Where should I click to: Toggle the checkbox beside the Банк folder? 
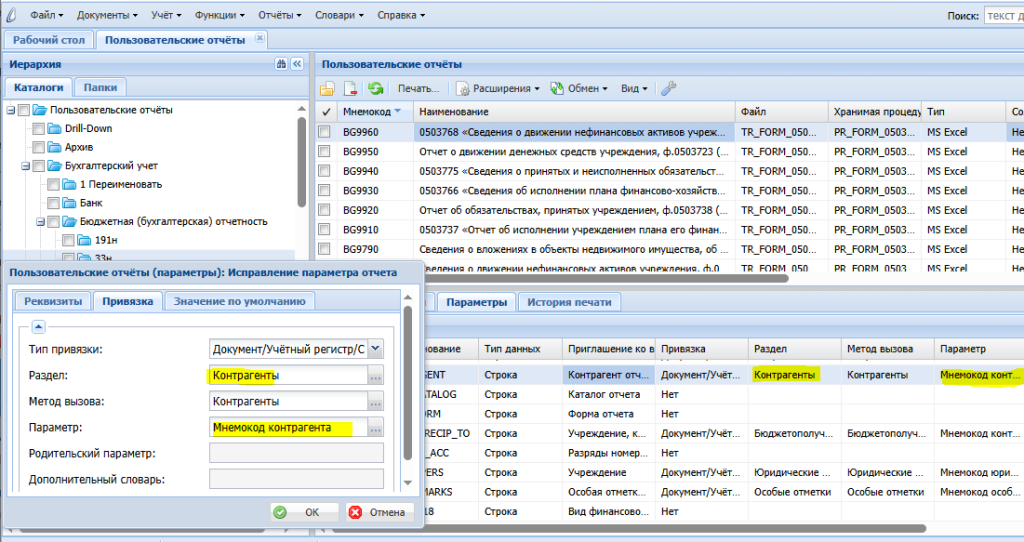54,203
